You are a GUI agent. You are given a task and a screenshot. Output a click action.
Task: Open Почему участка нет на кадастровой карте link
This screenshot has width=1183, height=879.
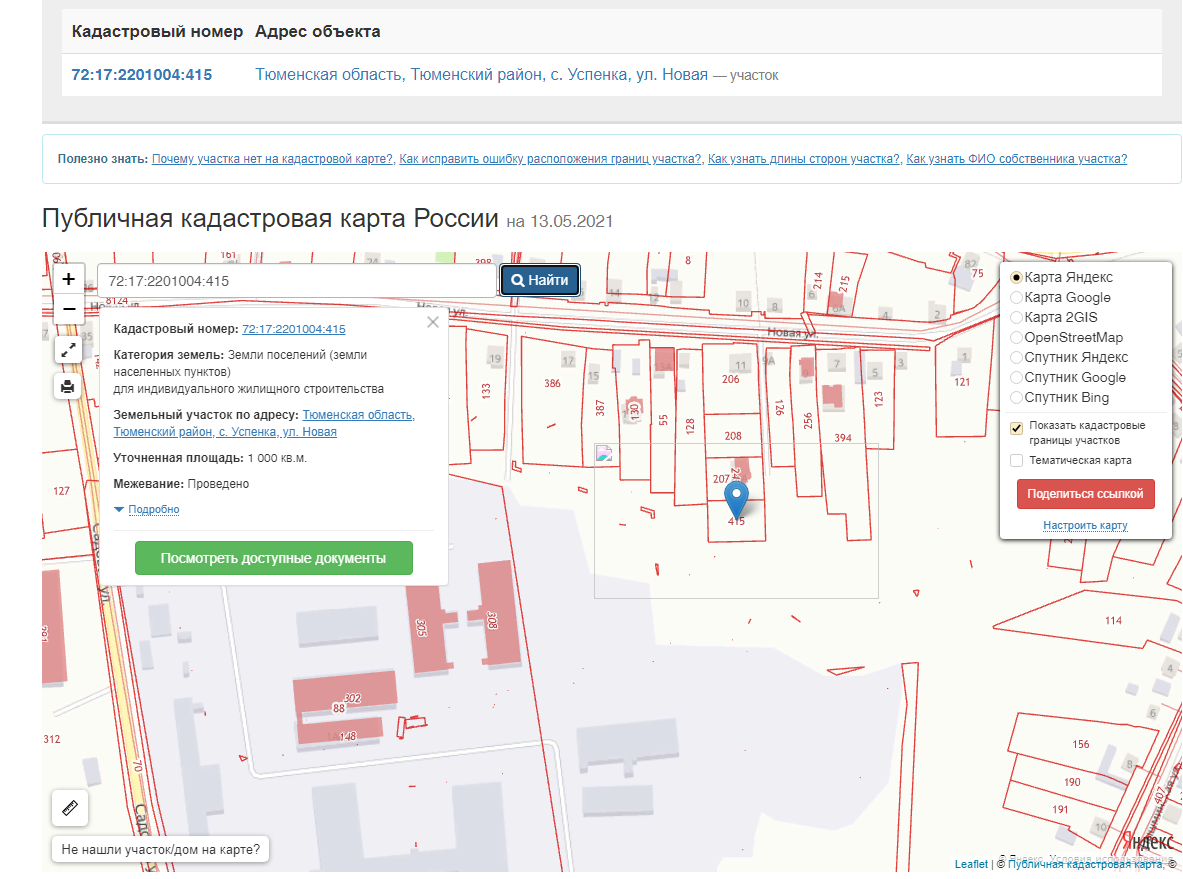pyautogui.click(x=272, y=158)
